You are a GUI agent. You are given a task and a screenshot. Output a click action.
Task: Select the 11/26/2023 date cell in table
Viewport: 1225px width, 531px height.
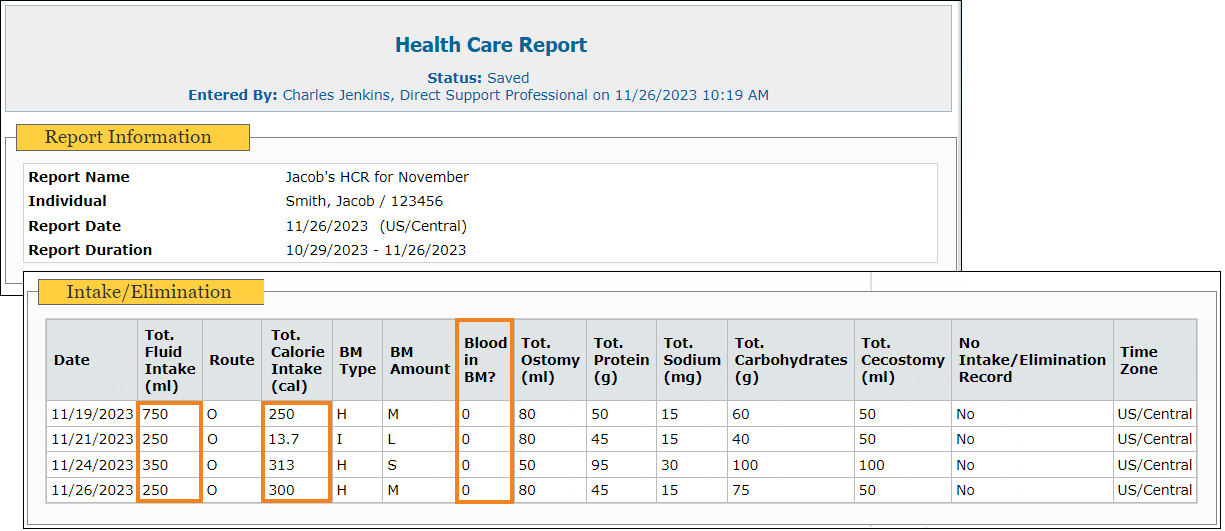(92, 490)
